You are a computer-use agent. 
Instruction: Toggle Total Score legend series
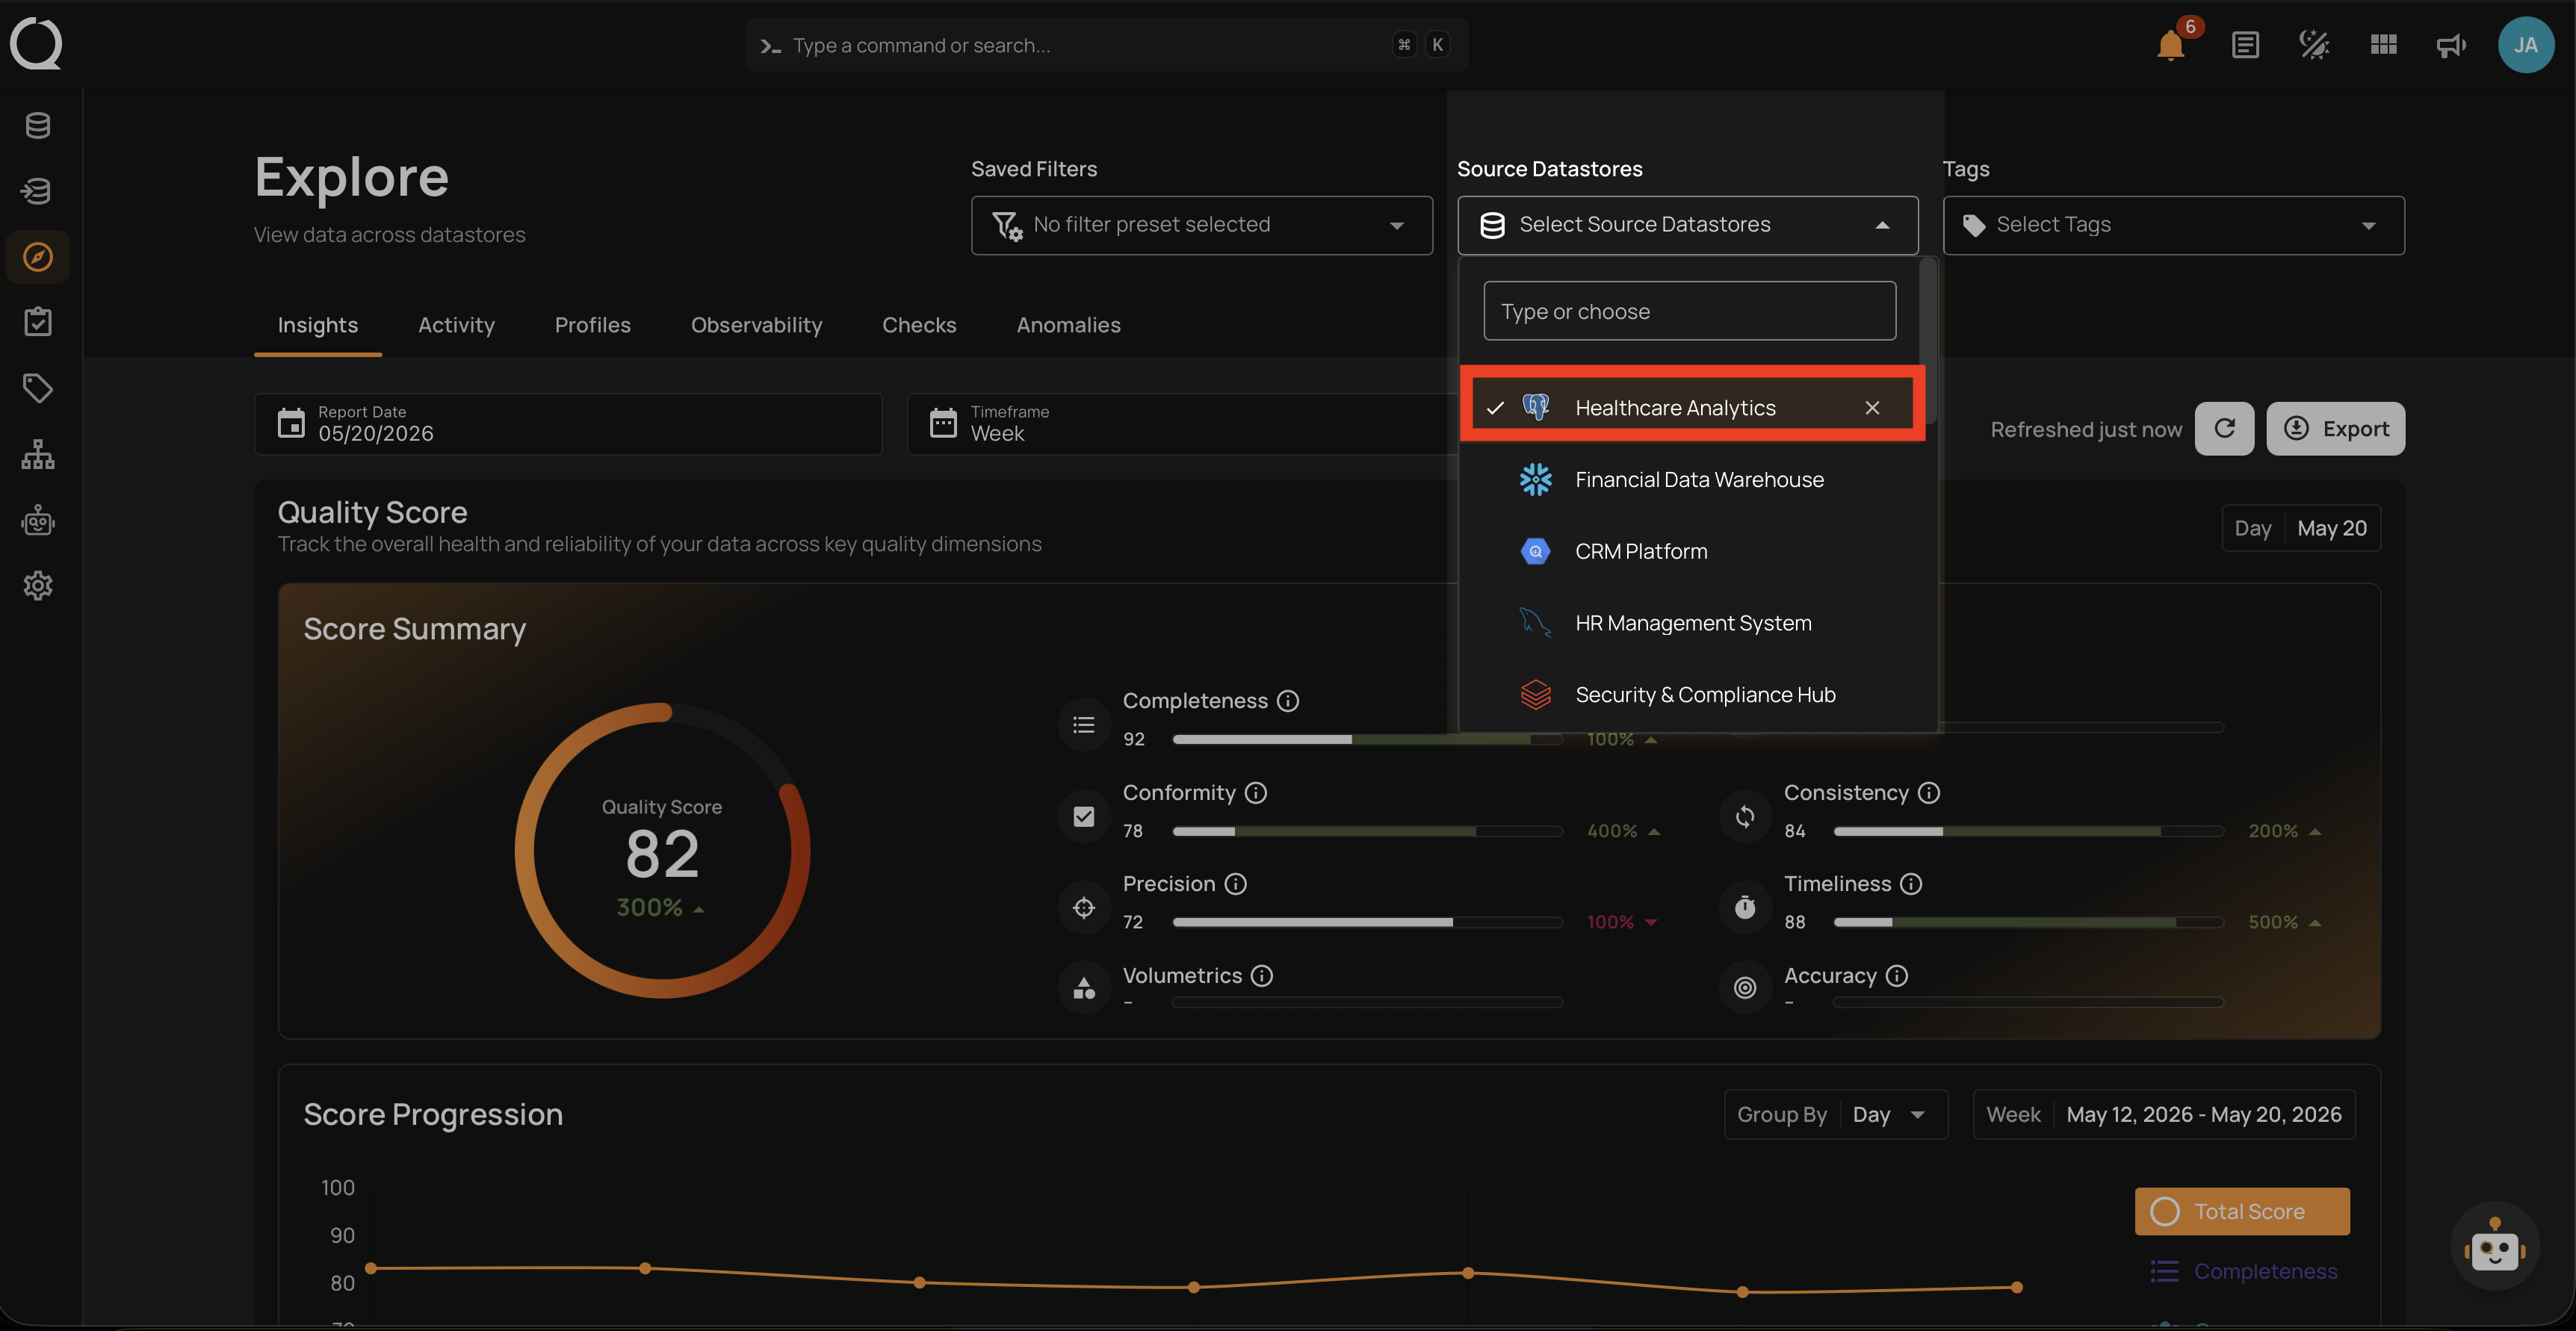pos(2242,1212)
